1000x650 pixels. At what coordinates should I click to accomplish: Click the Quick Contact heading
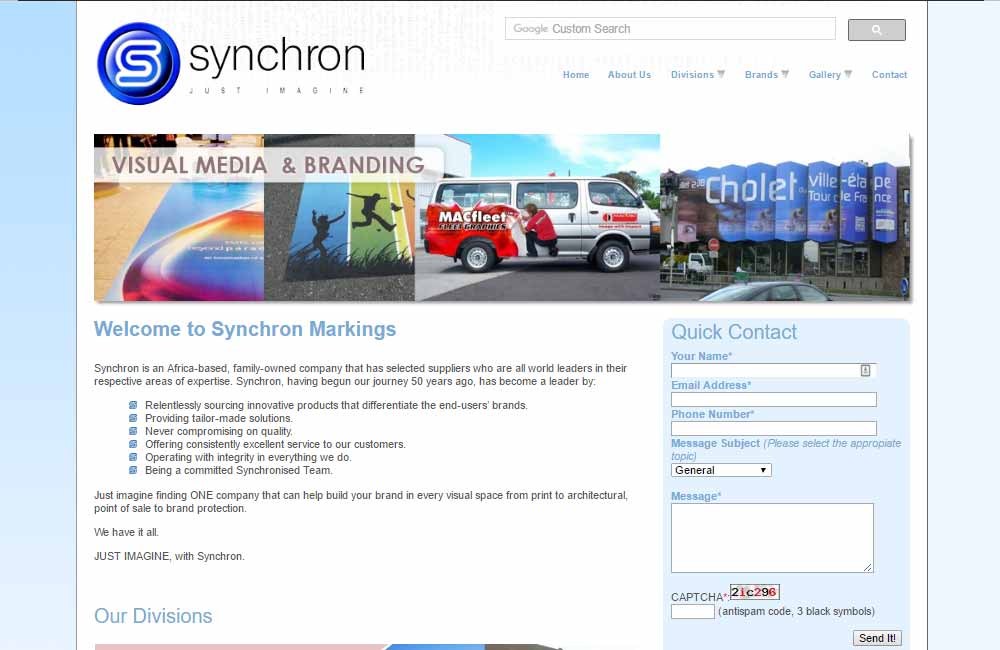tap(734, 332)
